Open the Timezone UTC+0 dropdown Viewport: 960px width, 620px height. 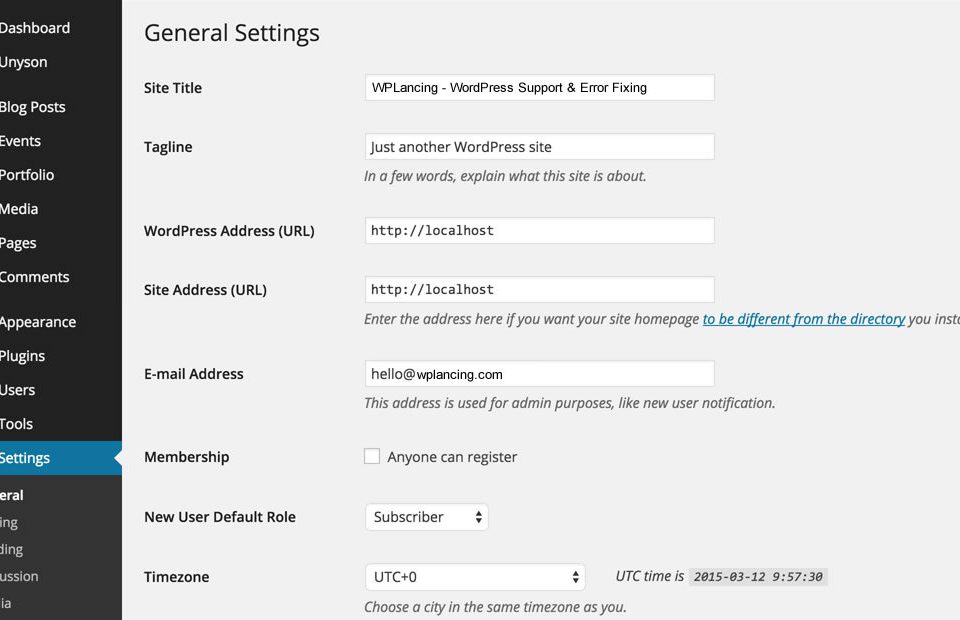pos(475,577)
